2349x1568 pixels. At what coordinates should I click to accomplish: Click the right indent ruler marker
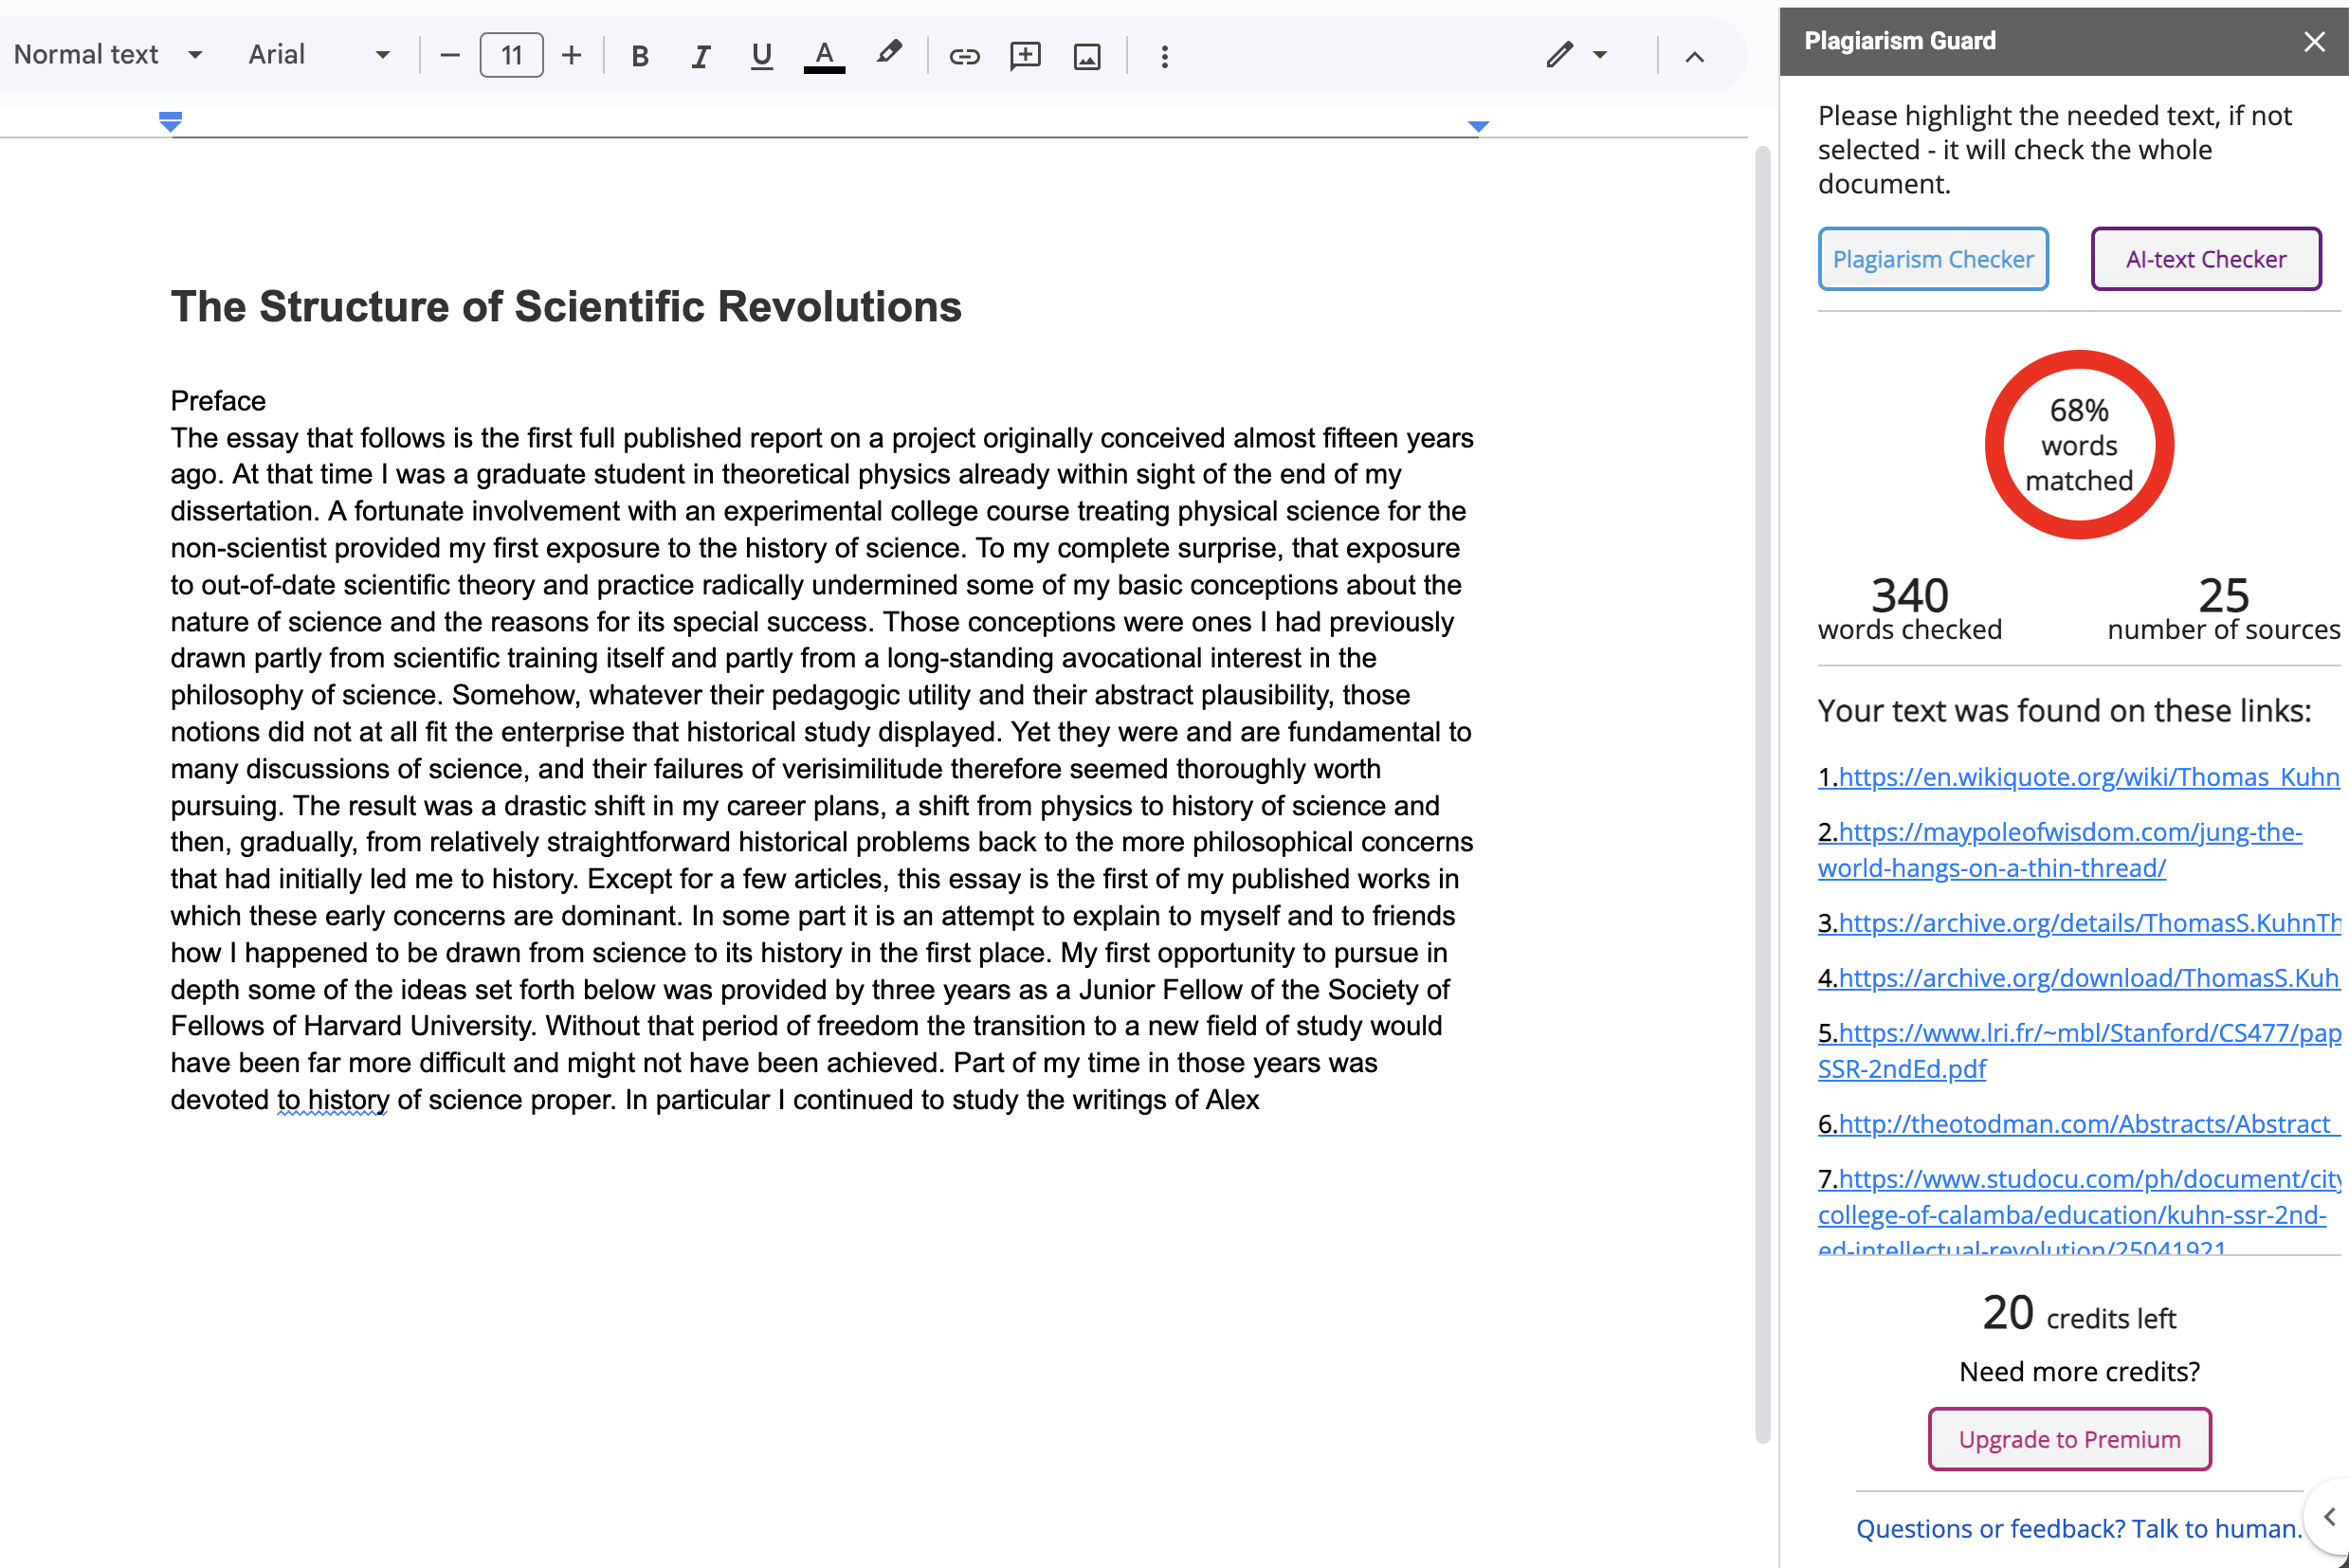pyautogui.click(x=1478, y=126)
